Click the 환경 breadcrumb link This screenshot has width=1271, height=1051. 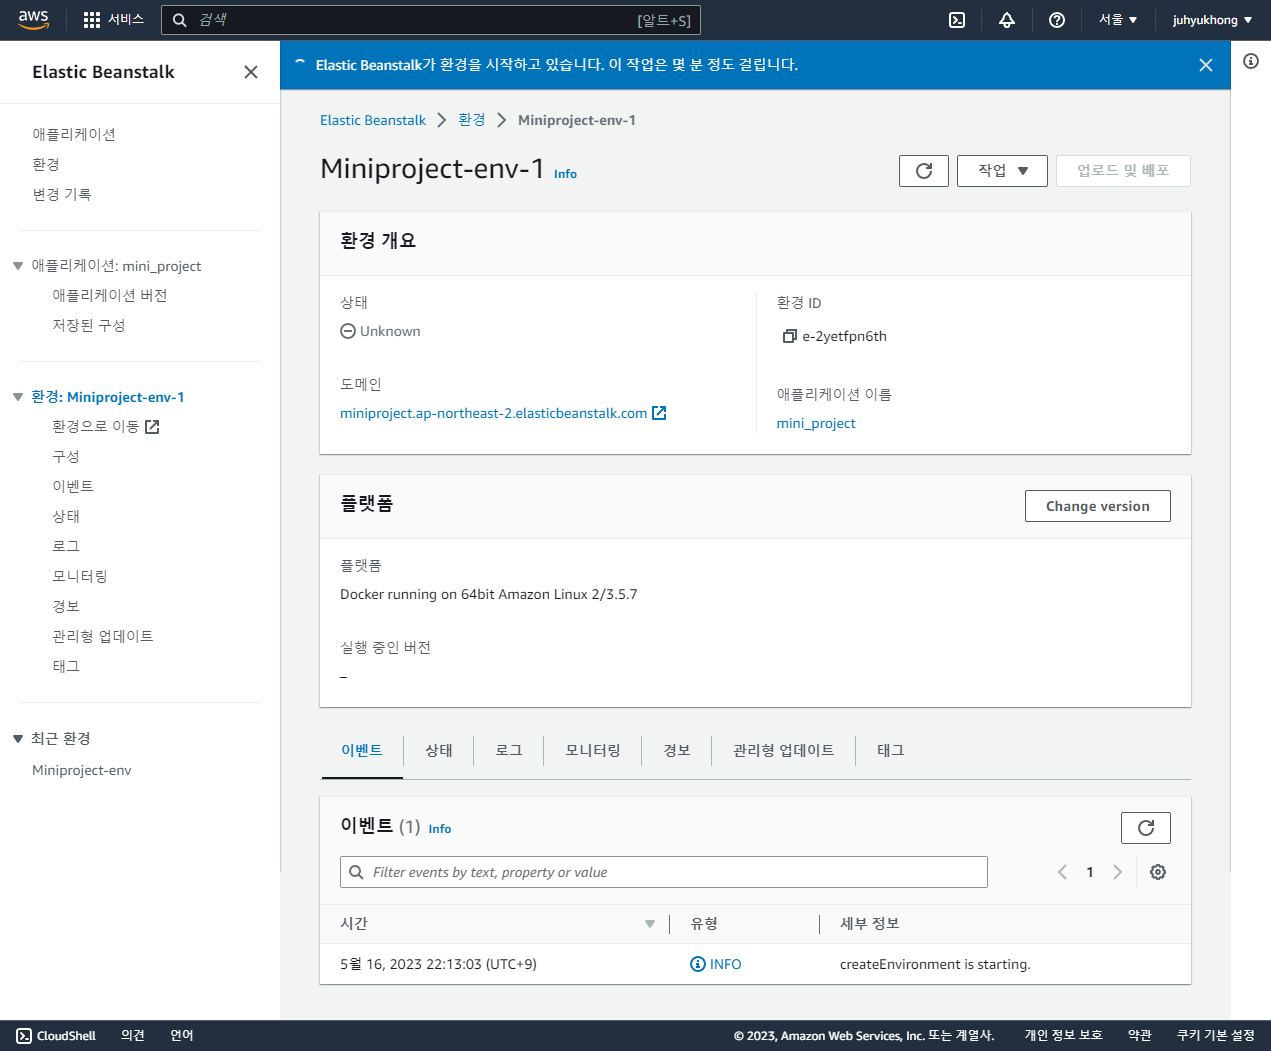pos(472,120)
